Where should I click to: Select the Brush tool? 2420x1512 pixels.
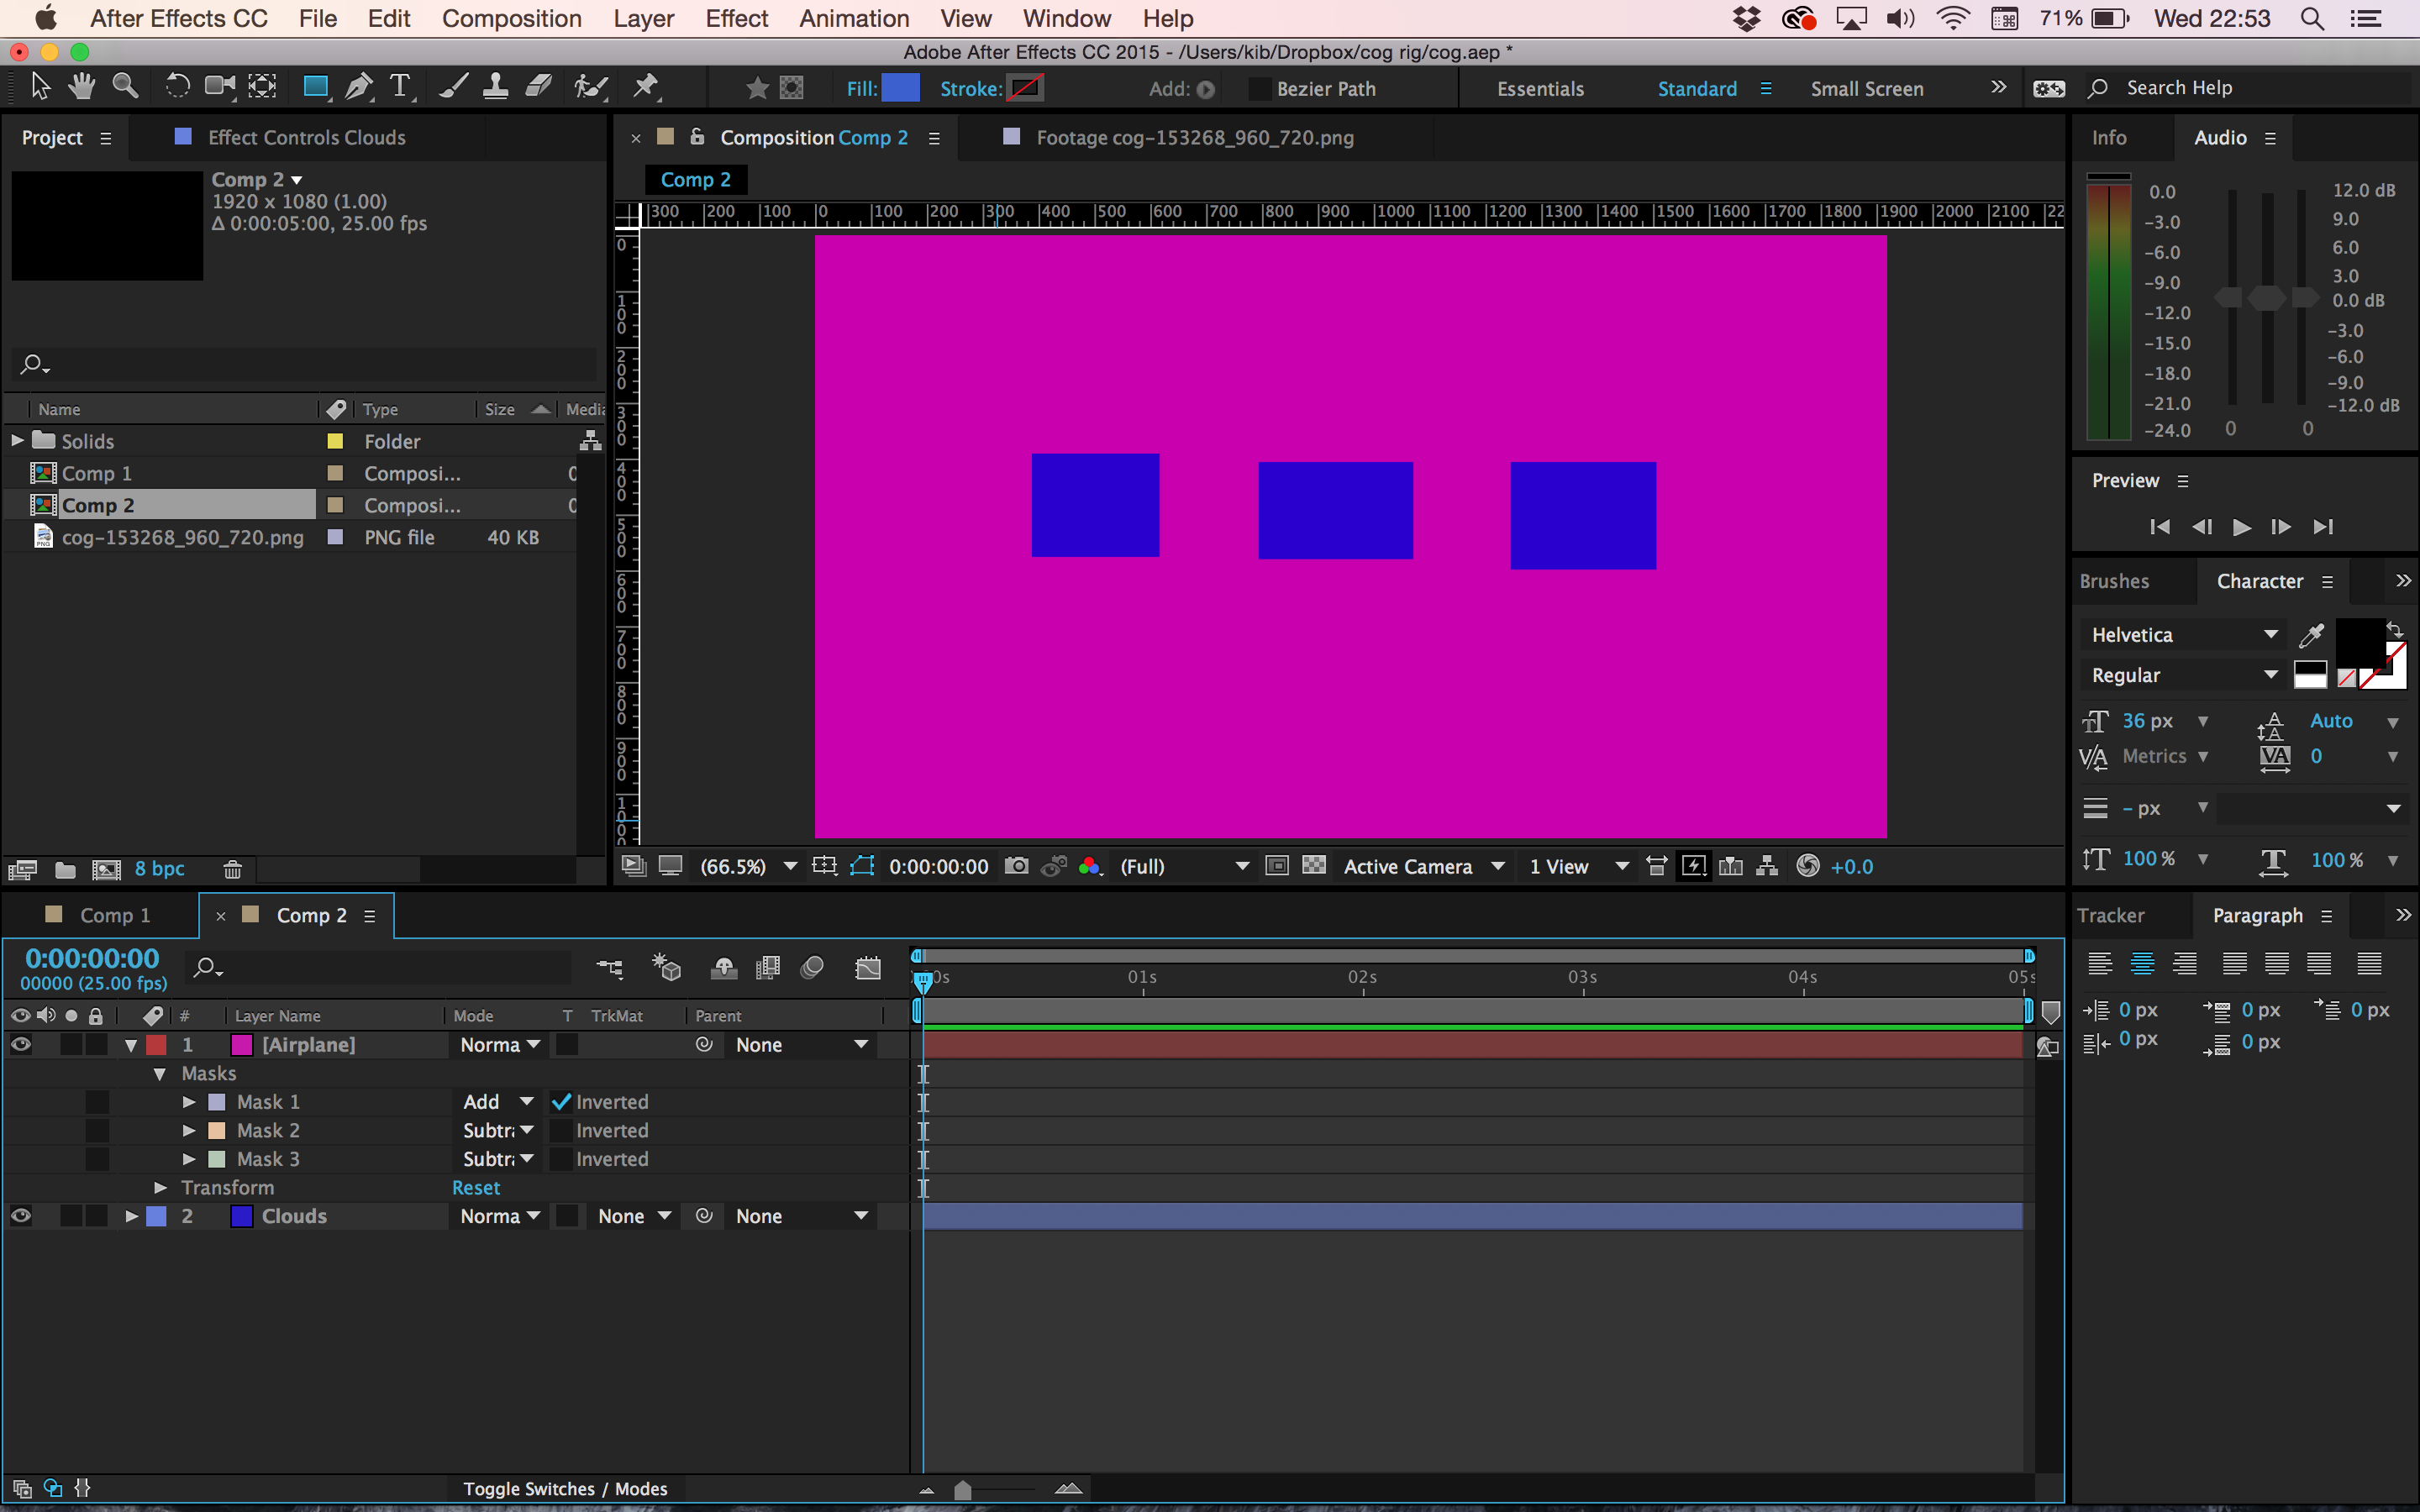(x=453, y=87)
